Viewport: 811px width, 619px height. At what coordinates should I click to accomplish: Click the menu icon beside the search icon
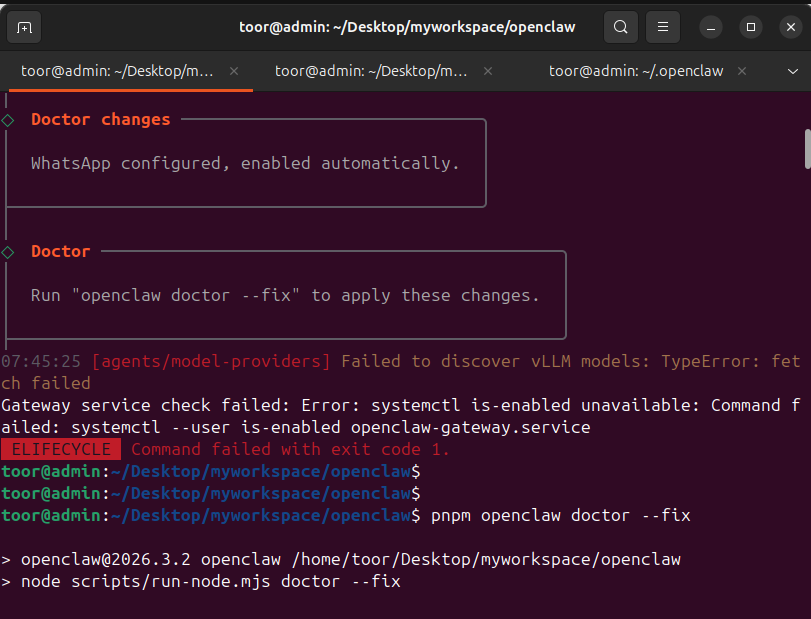662,27
